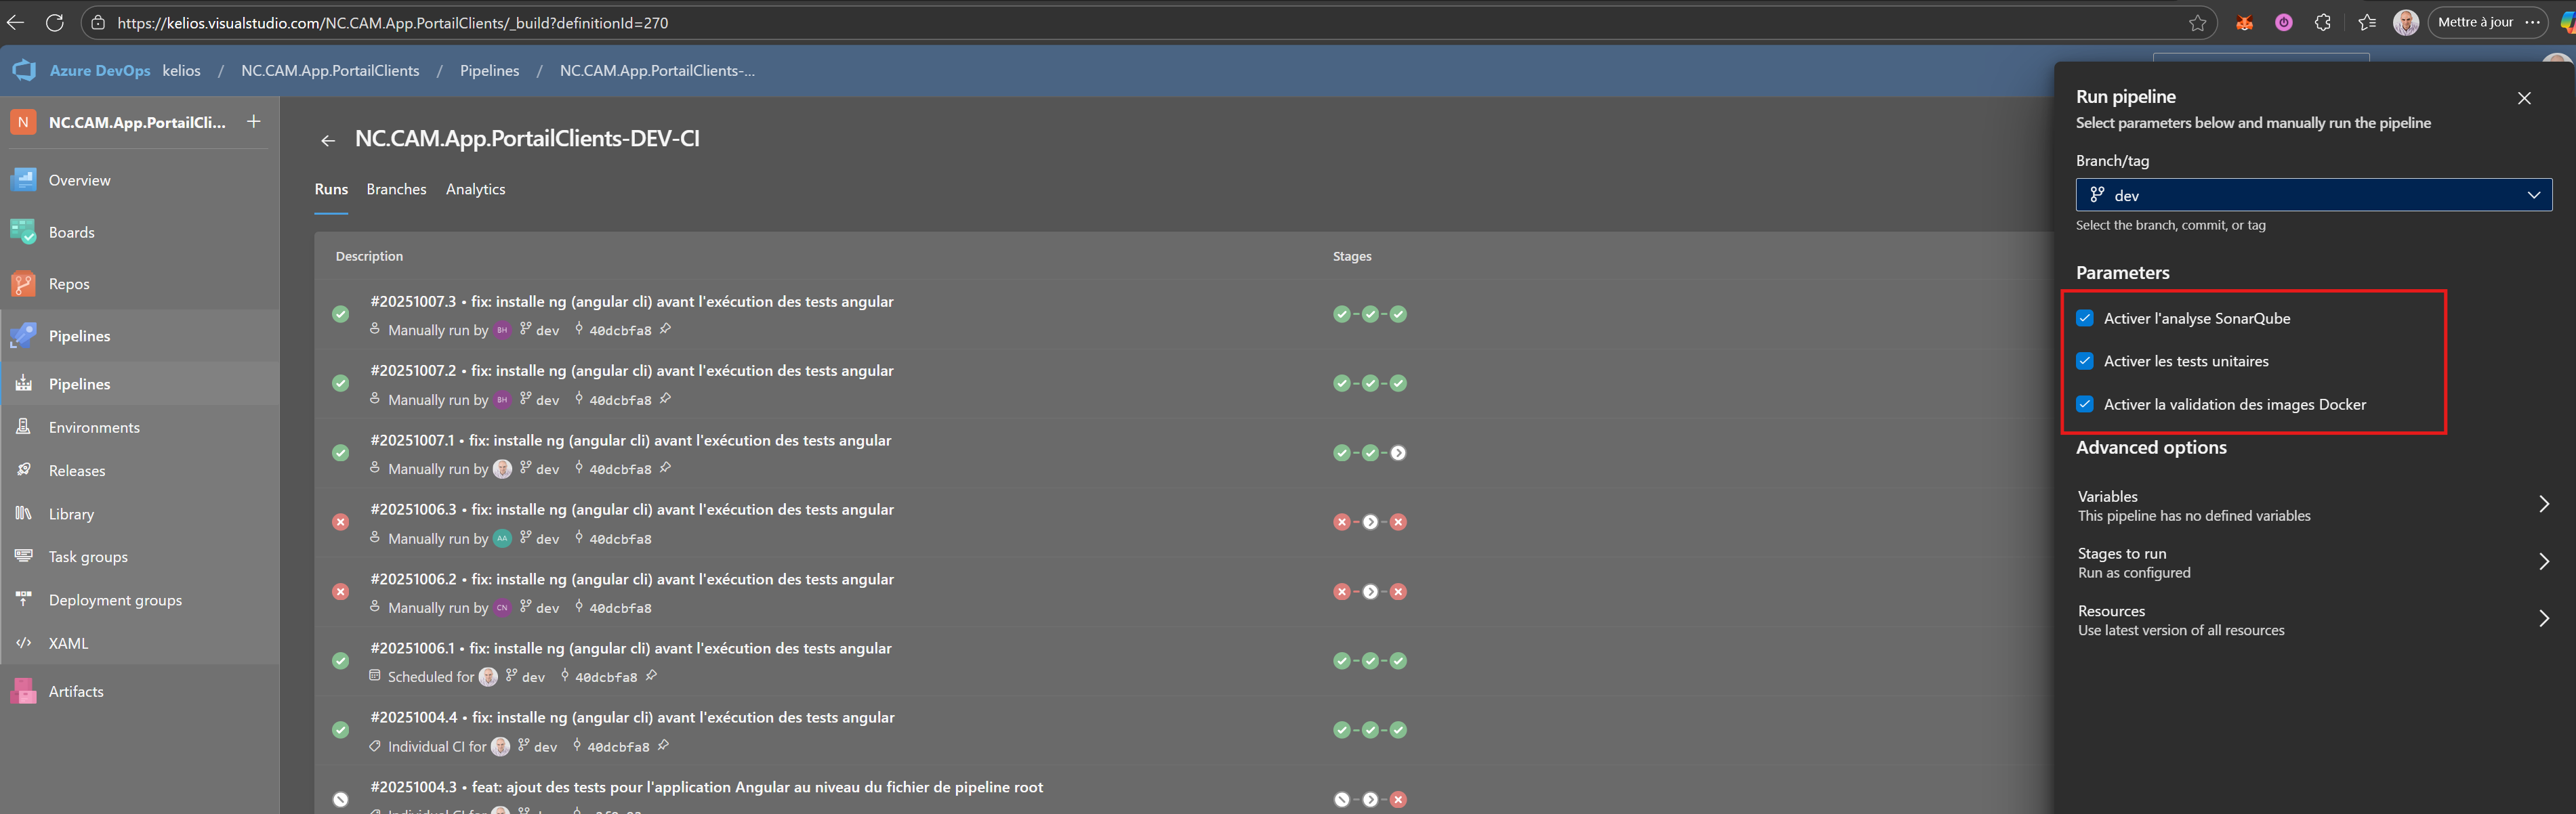Open the Branch/tag dev dropdown
Screen dimensions: 2576x814
(x=2313, y=195)
